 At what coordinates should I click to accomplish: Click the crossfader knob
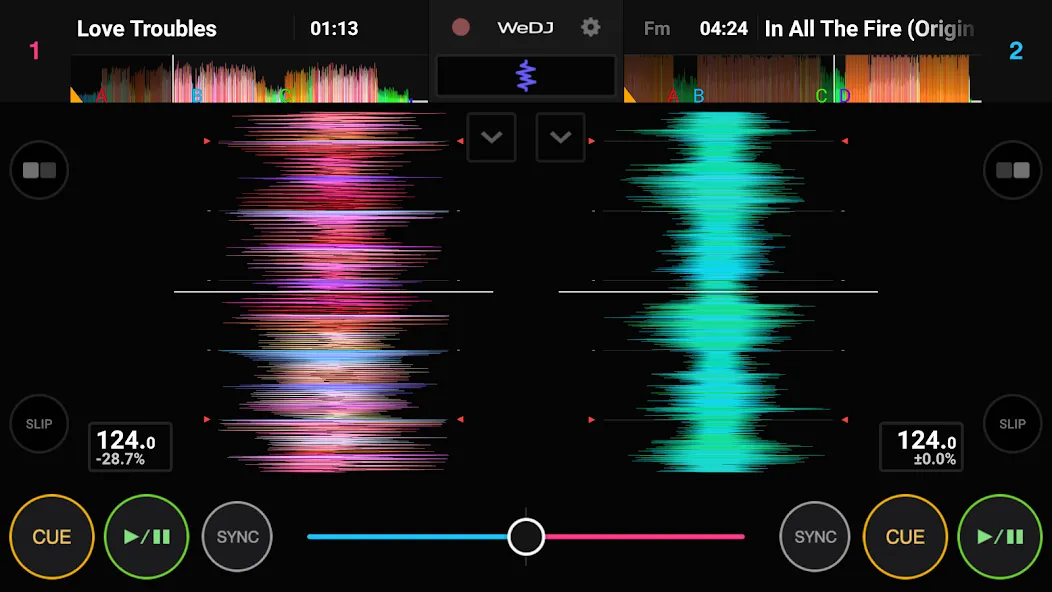coord(526,536)
